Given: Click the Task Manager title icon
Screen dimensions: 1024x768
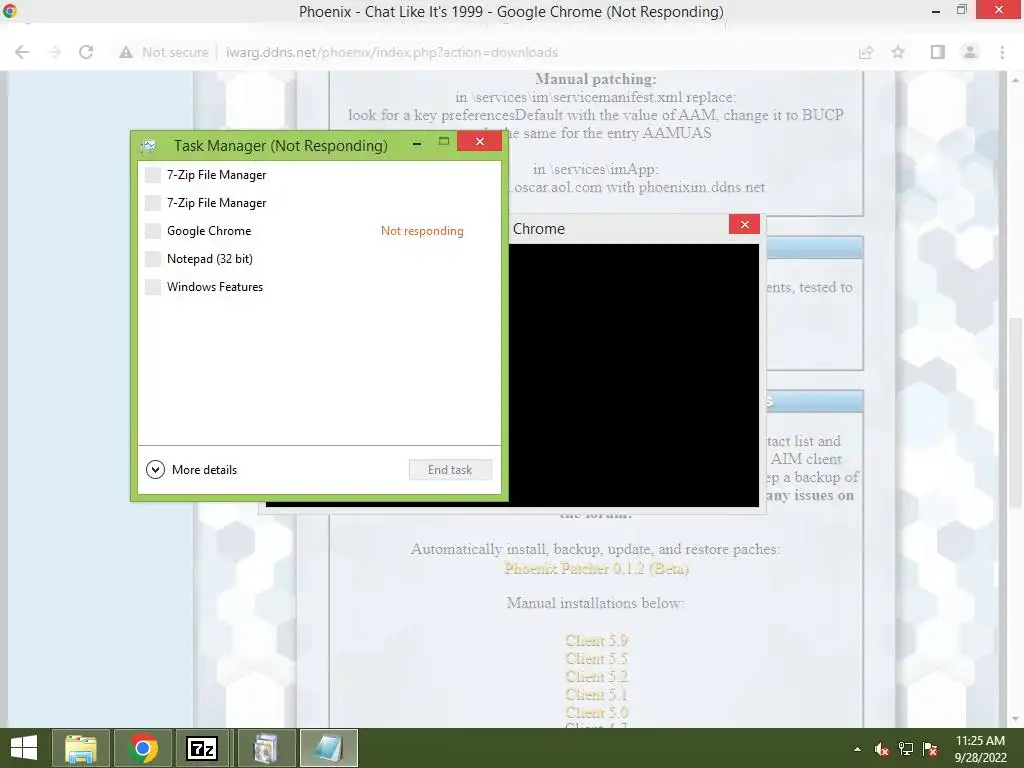Looking at the screenshot, I should 149,145.
